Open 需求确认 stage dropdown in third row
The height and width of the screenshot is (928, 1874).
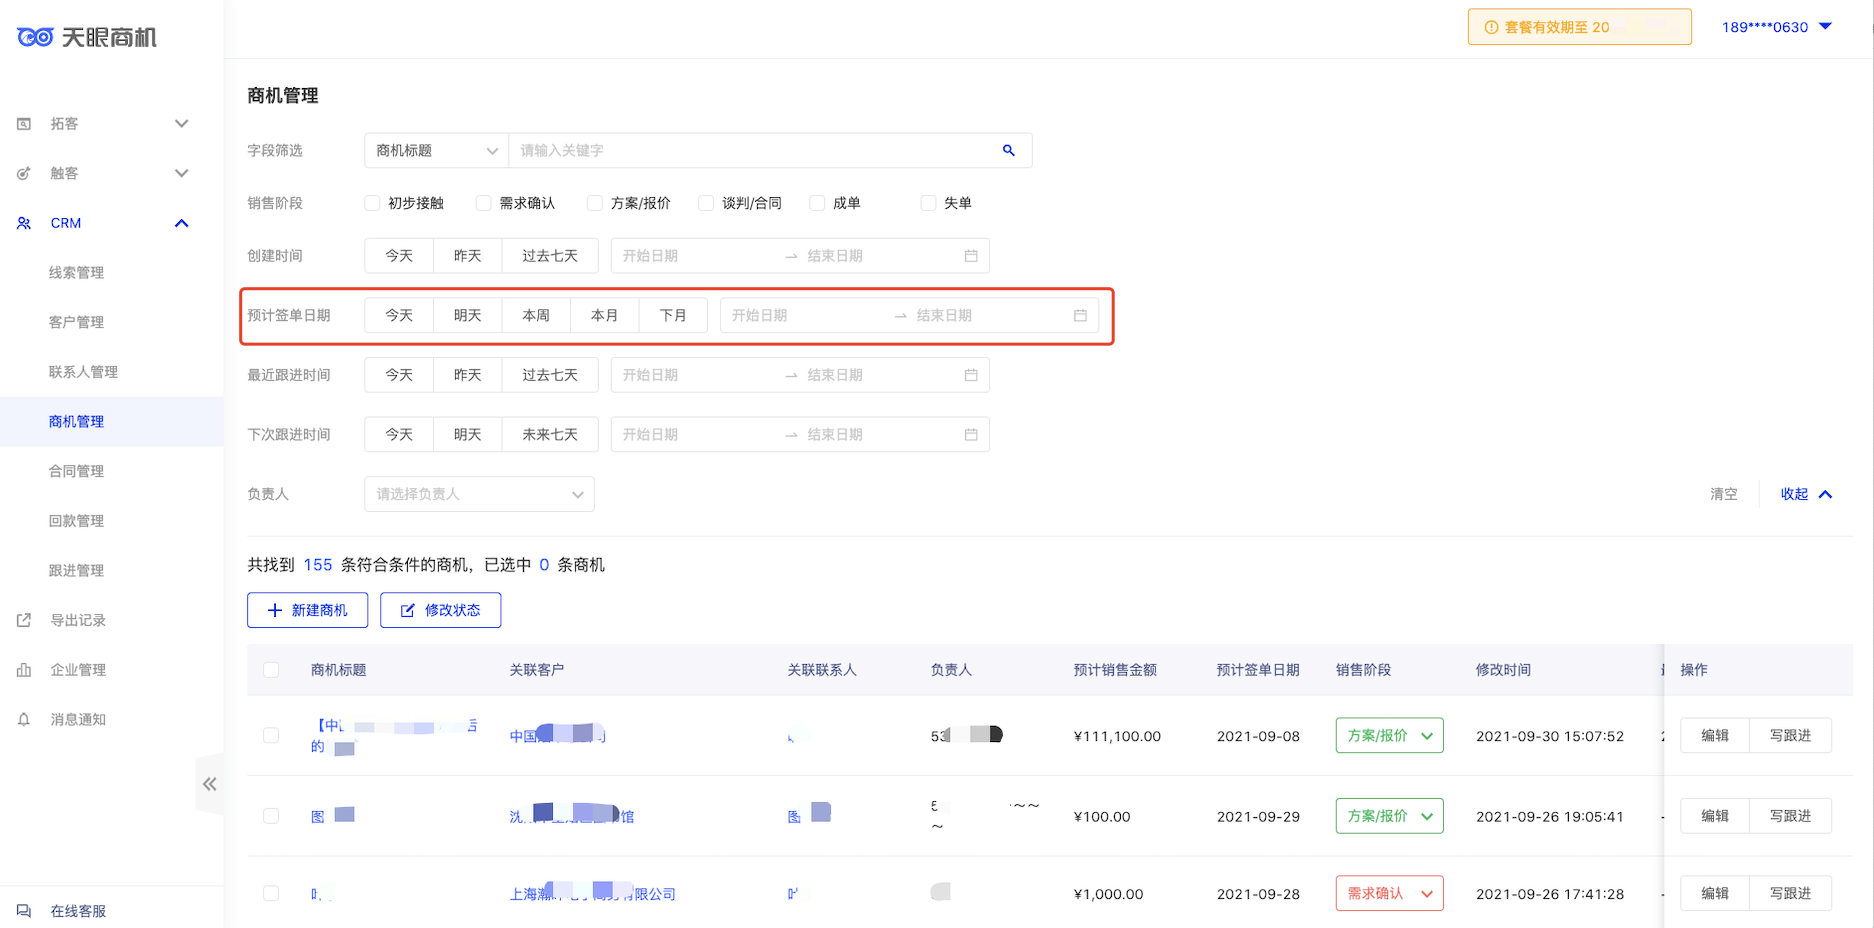[1389, 893]
